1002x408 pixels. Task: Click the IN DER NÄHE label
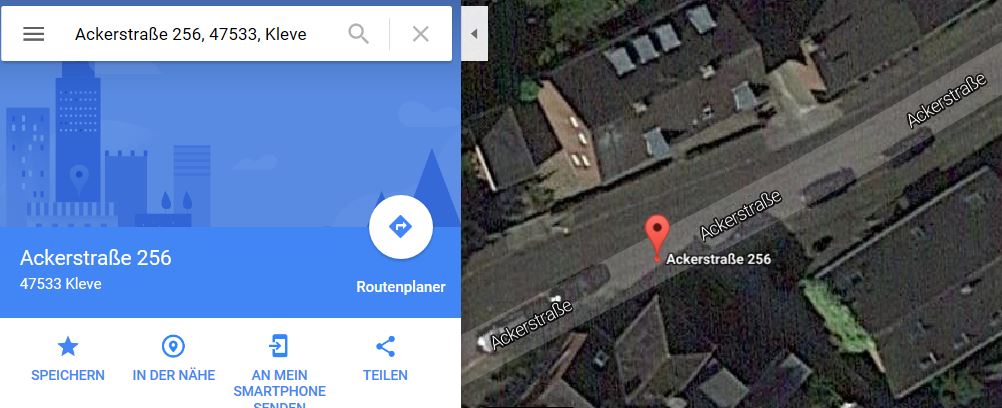pos(174,375)
